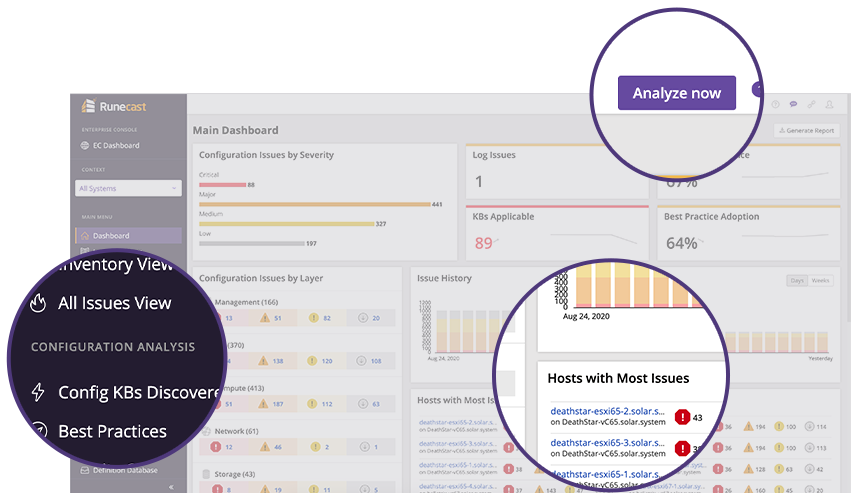
Task: Click the lightning bolt icon beside Config KBs Discovered
Action: point(38,392)
